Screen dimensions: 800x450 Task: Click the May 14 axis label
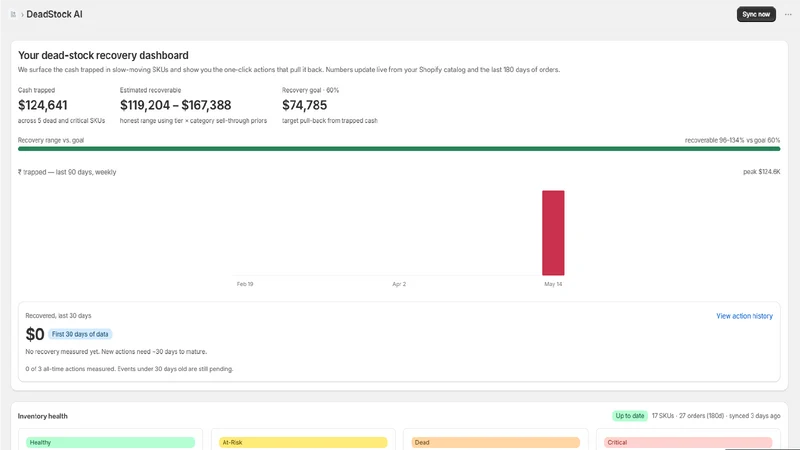tap(553, 284)
